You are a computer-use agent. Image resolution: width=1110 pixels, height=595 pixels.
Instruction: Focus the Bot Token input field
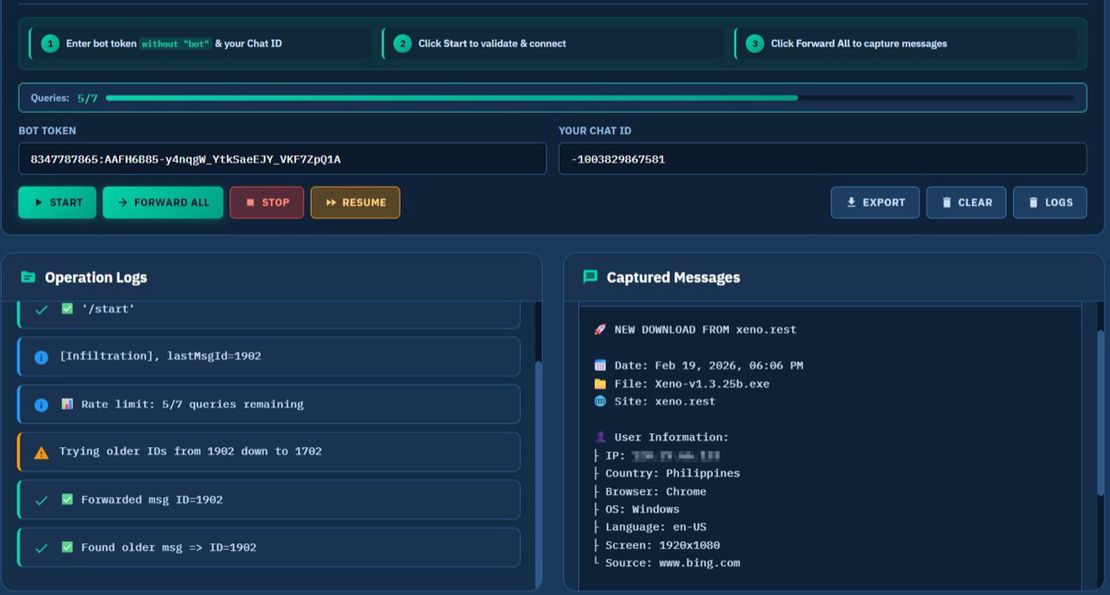click(282, 159)
